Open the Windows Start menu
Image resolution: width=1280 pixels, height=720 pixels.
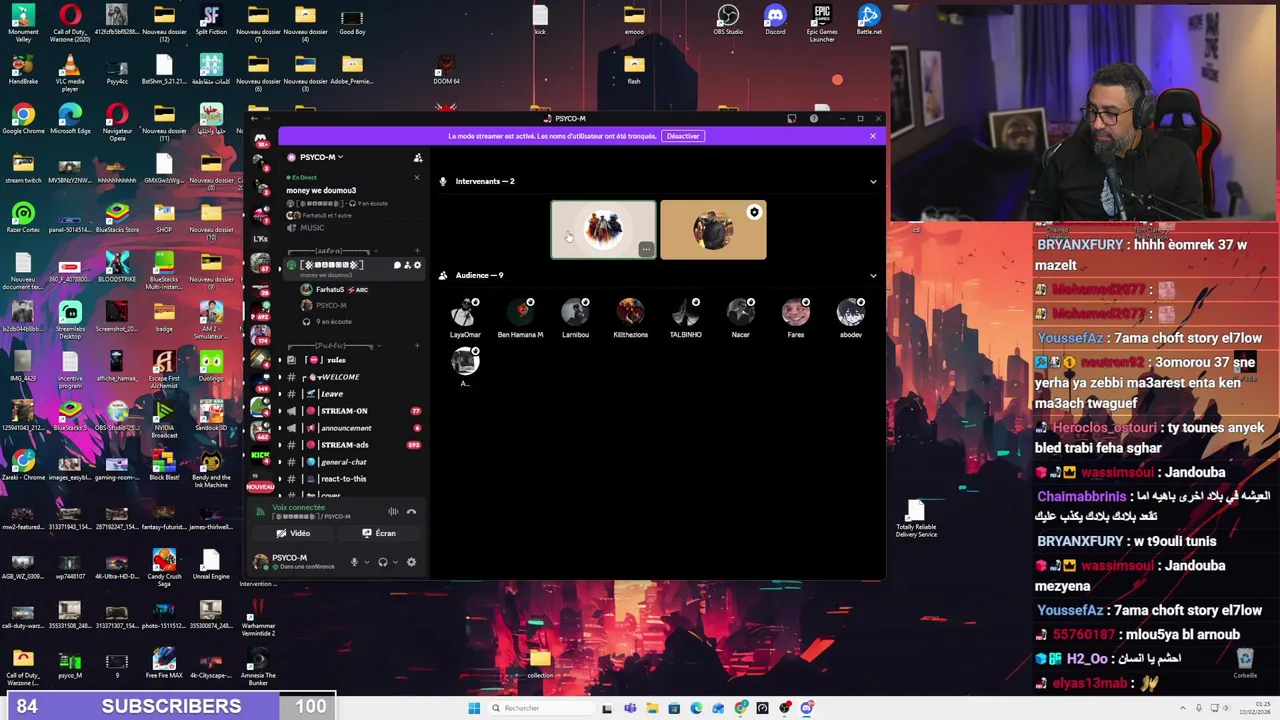point(474,708)
